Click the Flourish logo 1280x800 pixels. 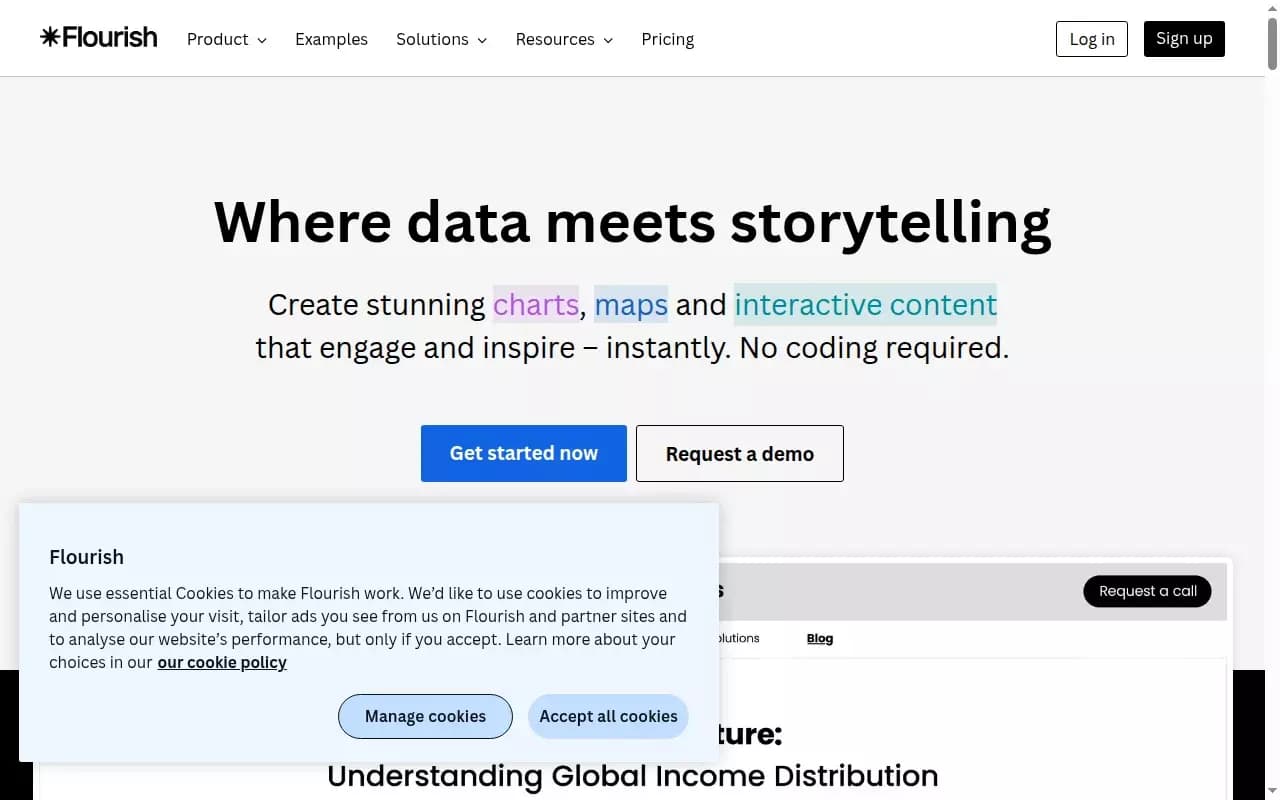tap(99, 38)
